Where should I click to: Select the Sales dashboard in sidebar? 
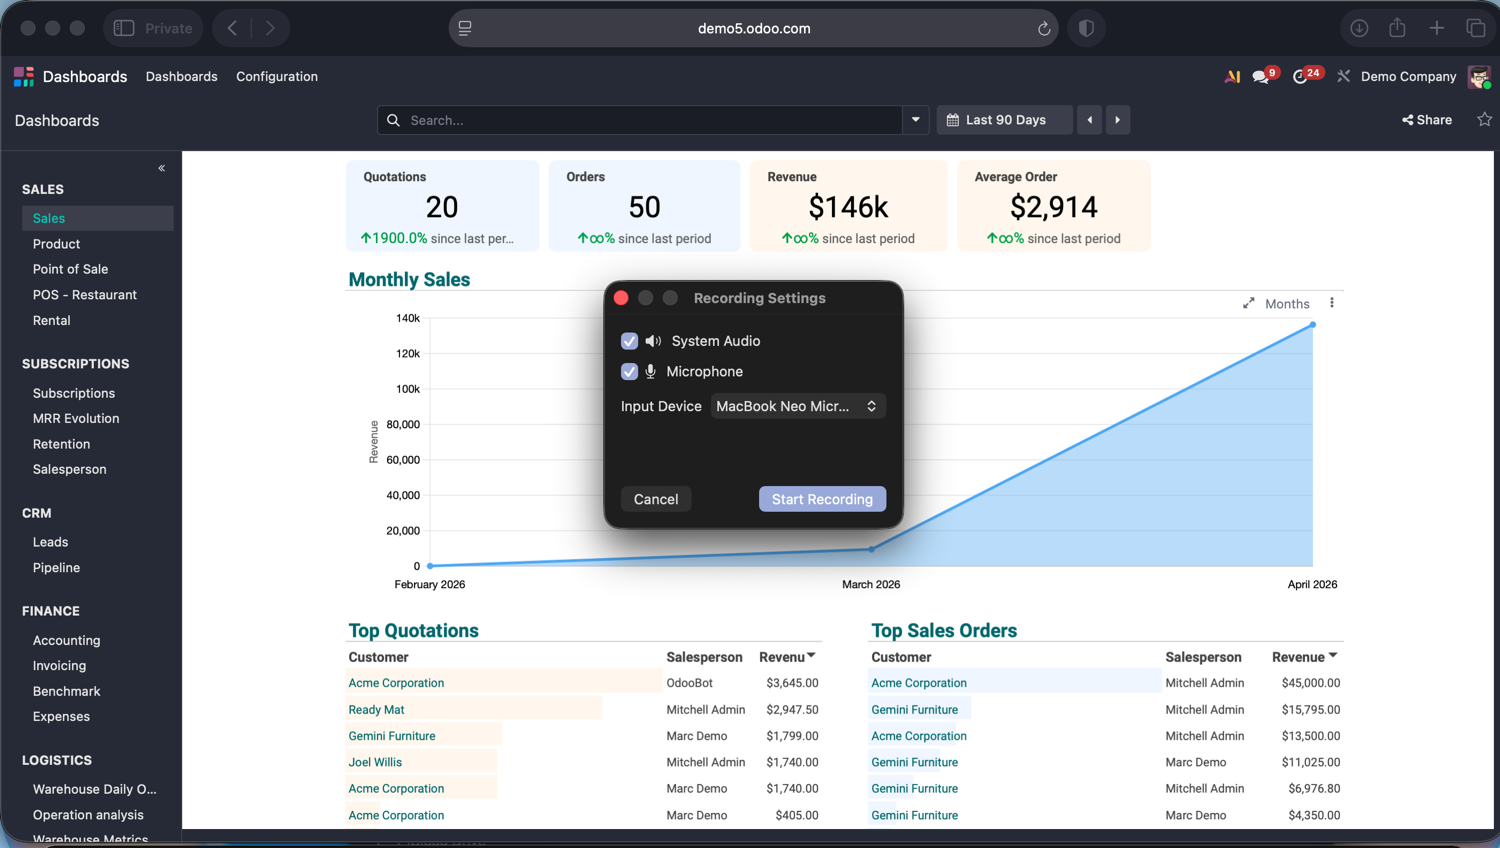pos(97,218)
